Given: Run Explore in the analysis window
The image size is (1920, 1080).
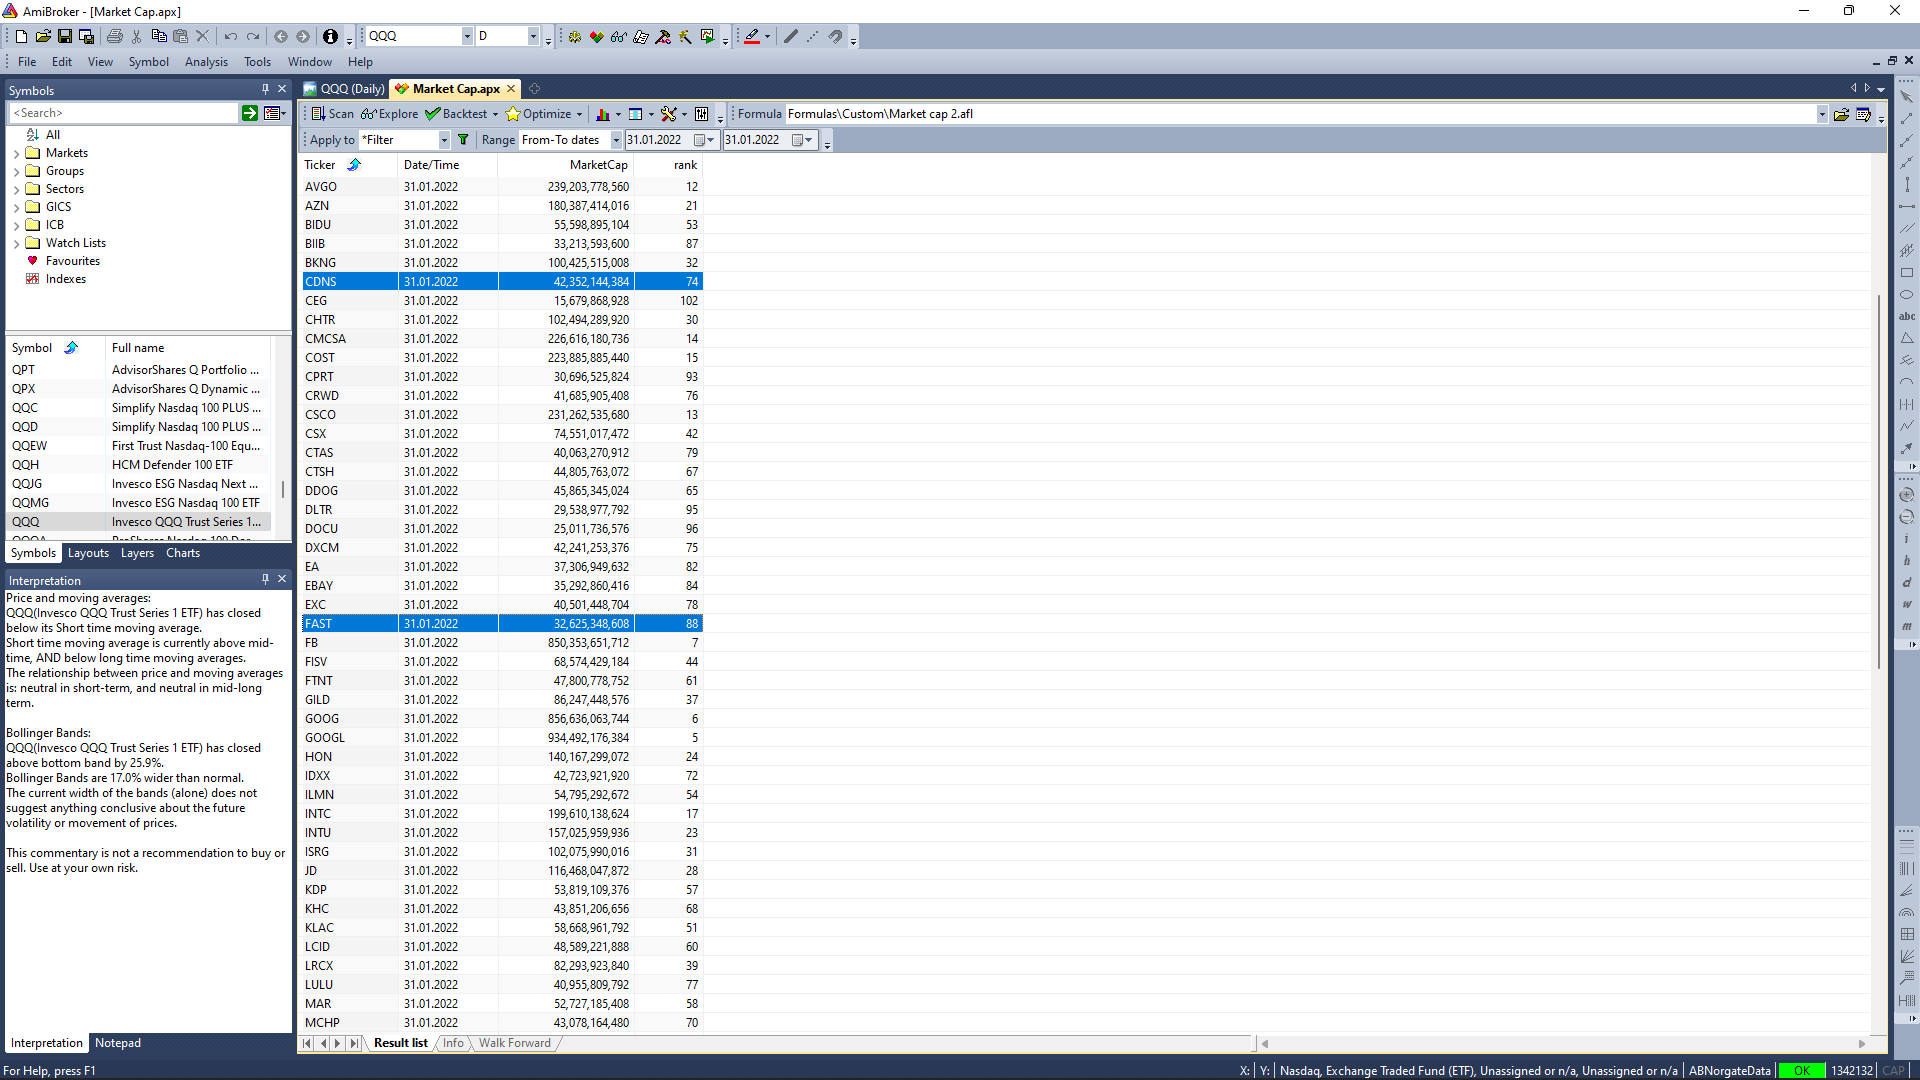Looking at the screenshot, I should coord(390,114).
